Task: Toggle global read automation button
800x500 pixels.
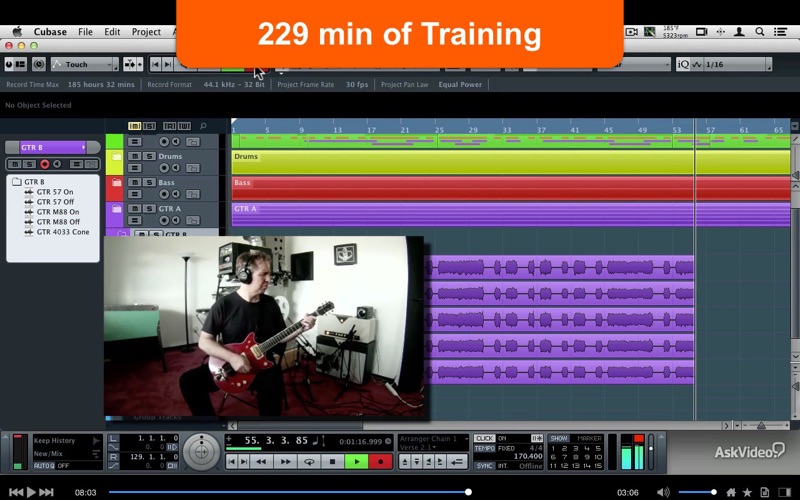Action: (169, 126)
